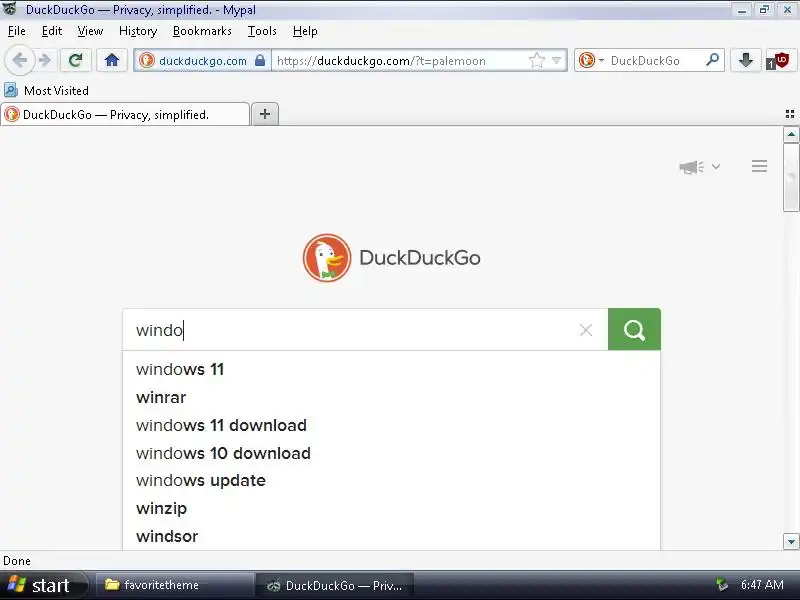
Task: Go forward with the forward arrow button
Action: click(45, 60)
